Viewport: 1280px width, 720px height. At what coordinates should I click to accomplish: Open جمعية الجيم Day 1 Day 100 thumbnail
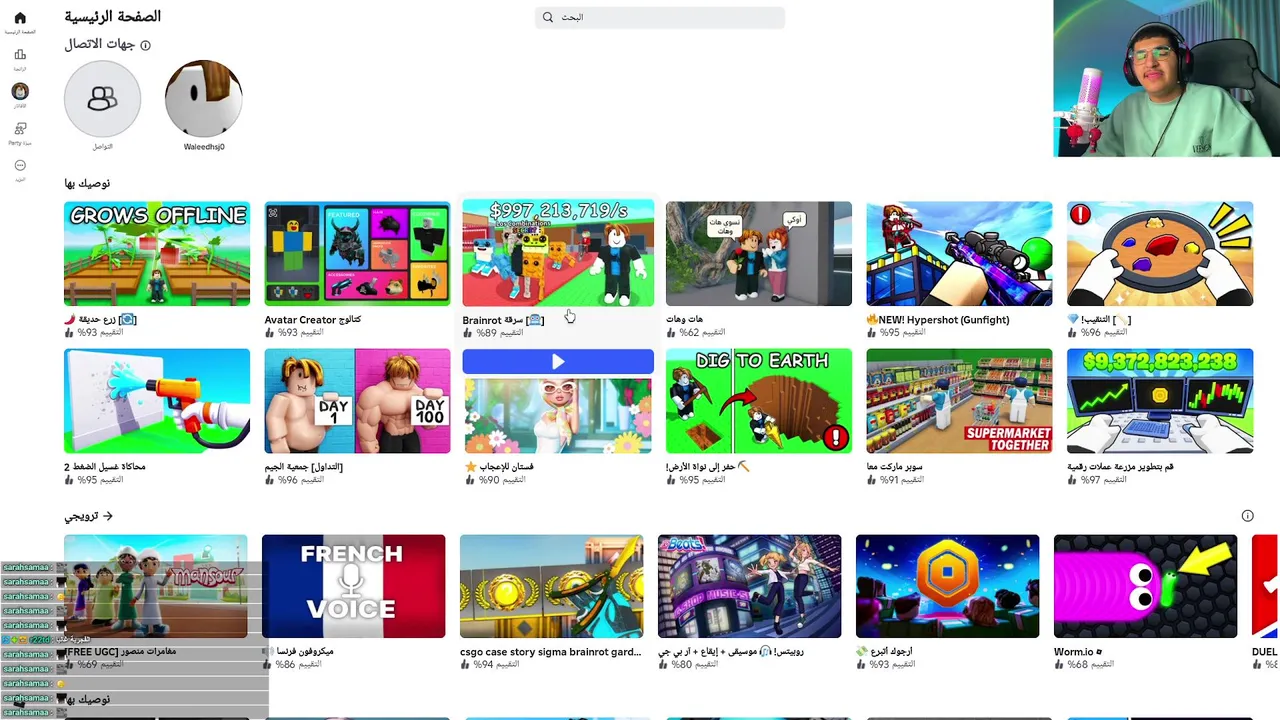coord(357,401)
